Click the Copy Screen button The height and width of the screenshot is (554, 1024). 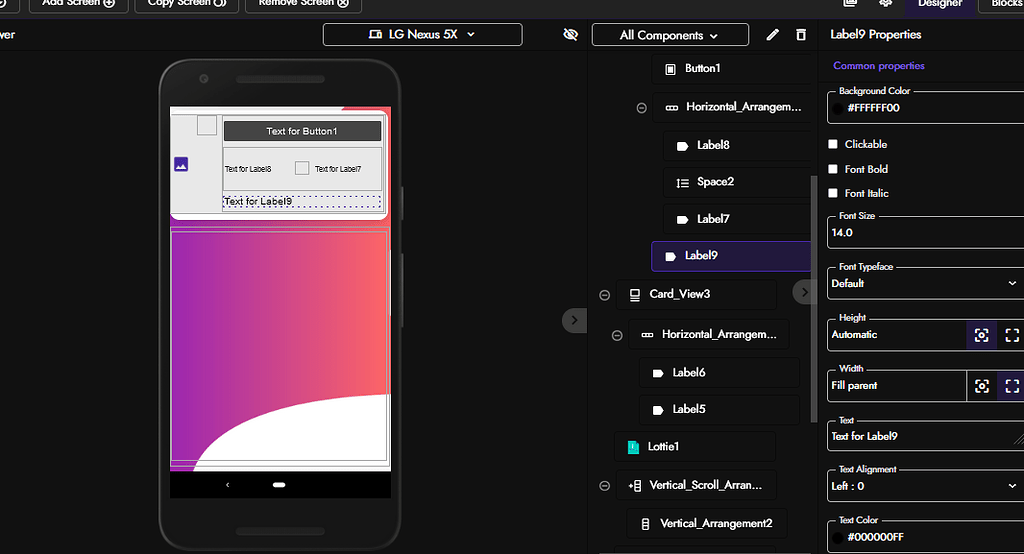tap(186, 4)
